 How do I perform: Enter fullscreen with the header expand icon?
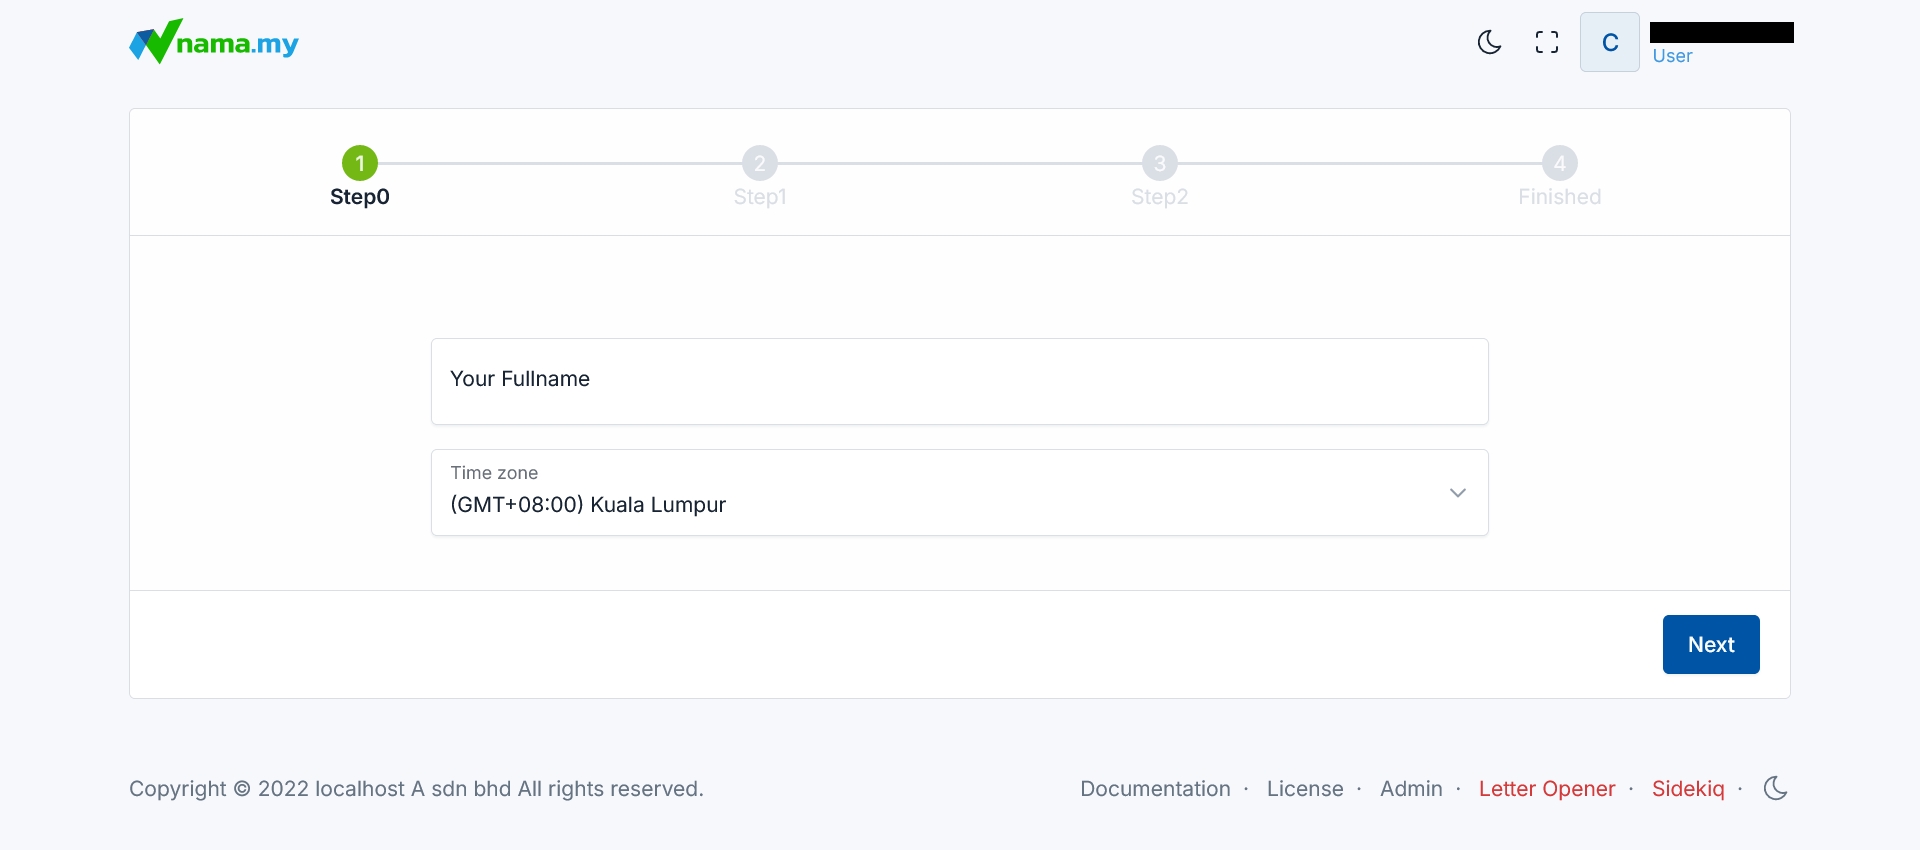click(x=1547, y=42)
